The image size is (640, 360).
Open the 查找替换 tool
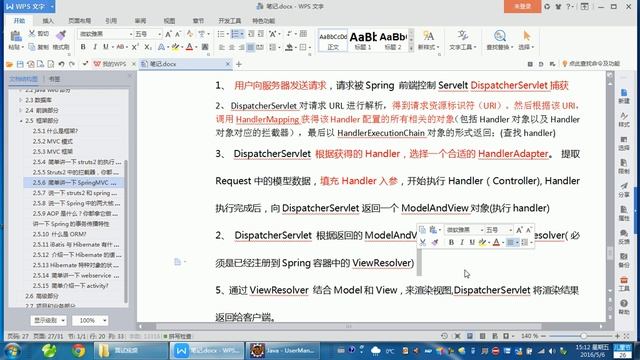[x=500, y=40]
